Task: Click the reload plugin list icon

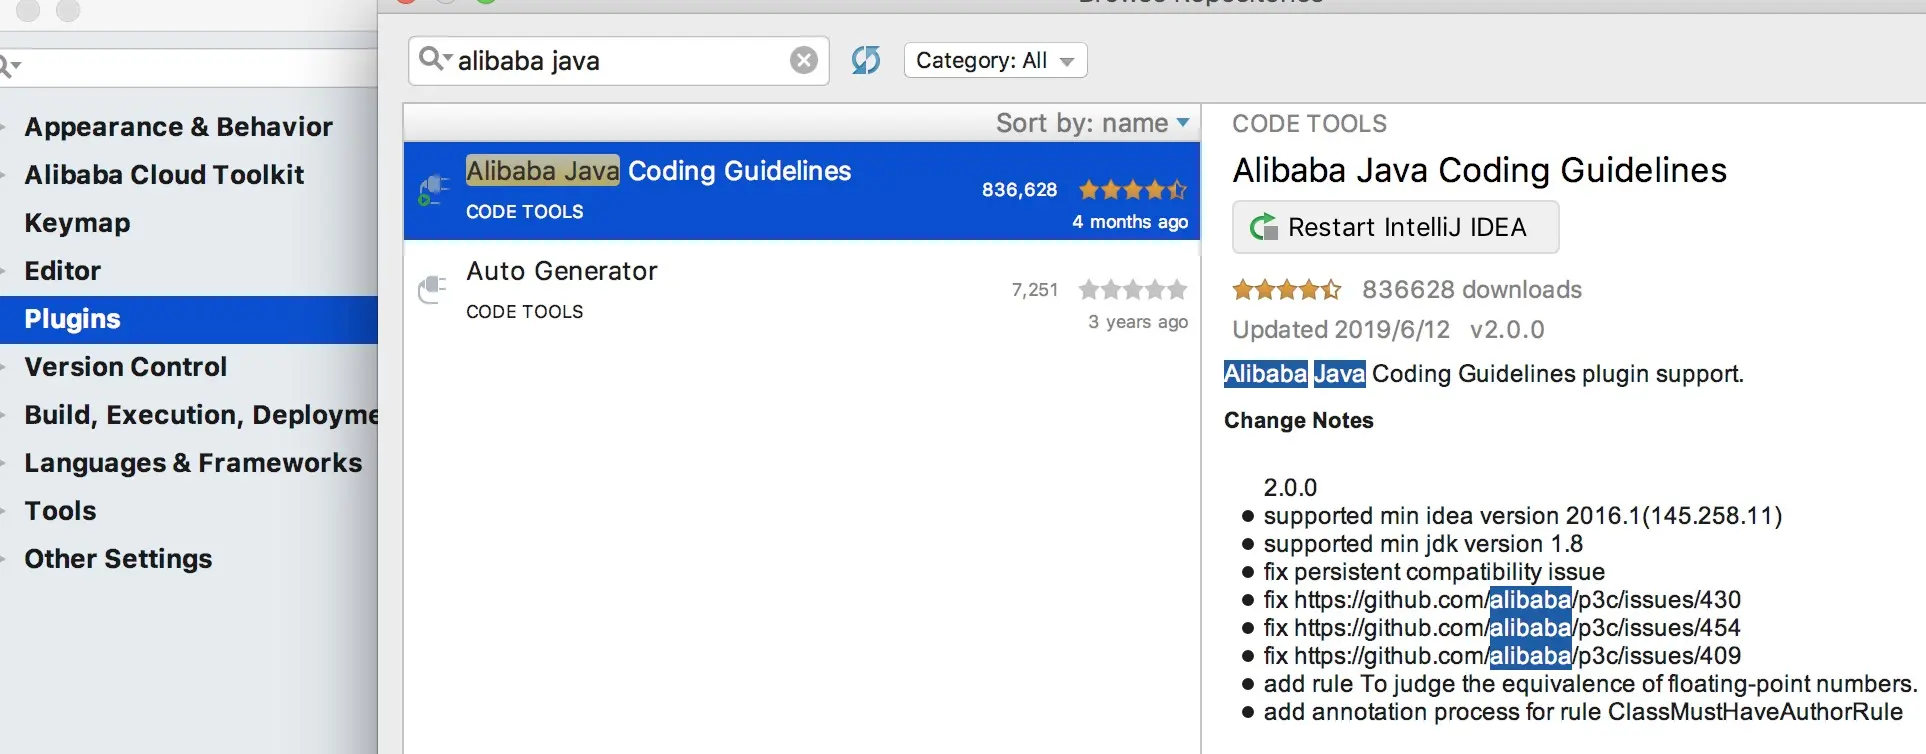Action: tap(866, 61)
